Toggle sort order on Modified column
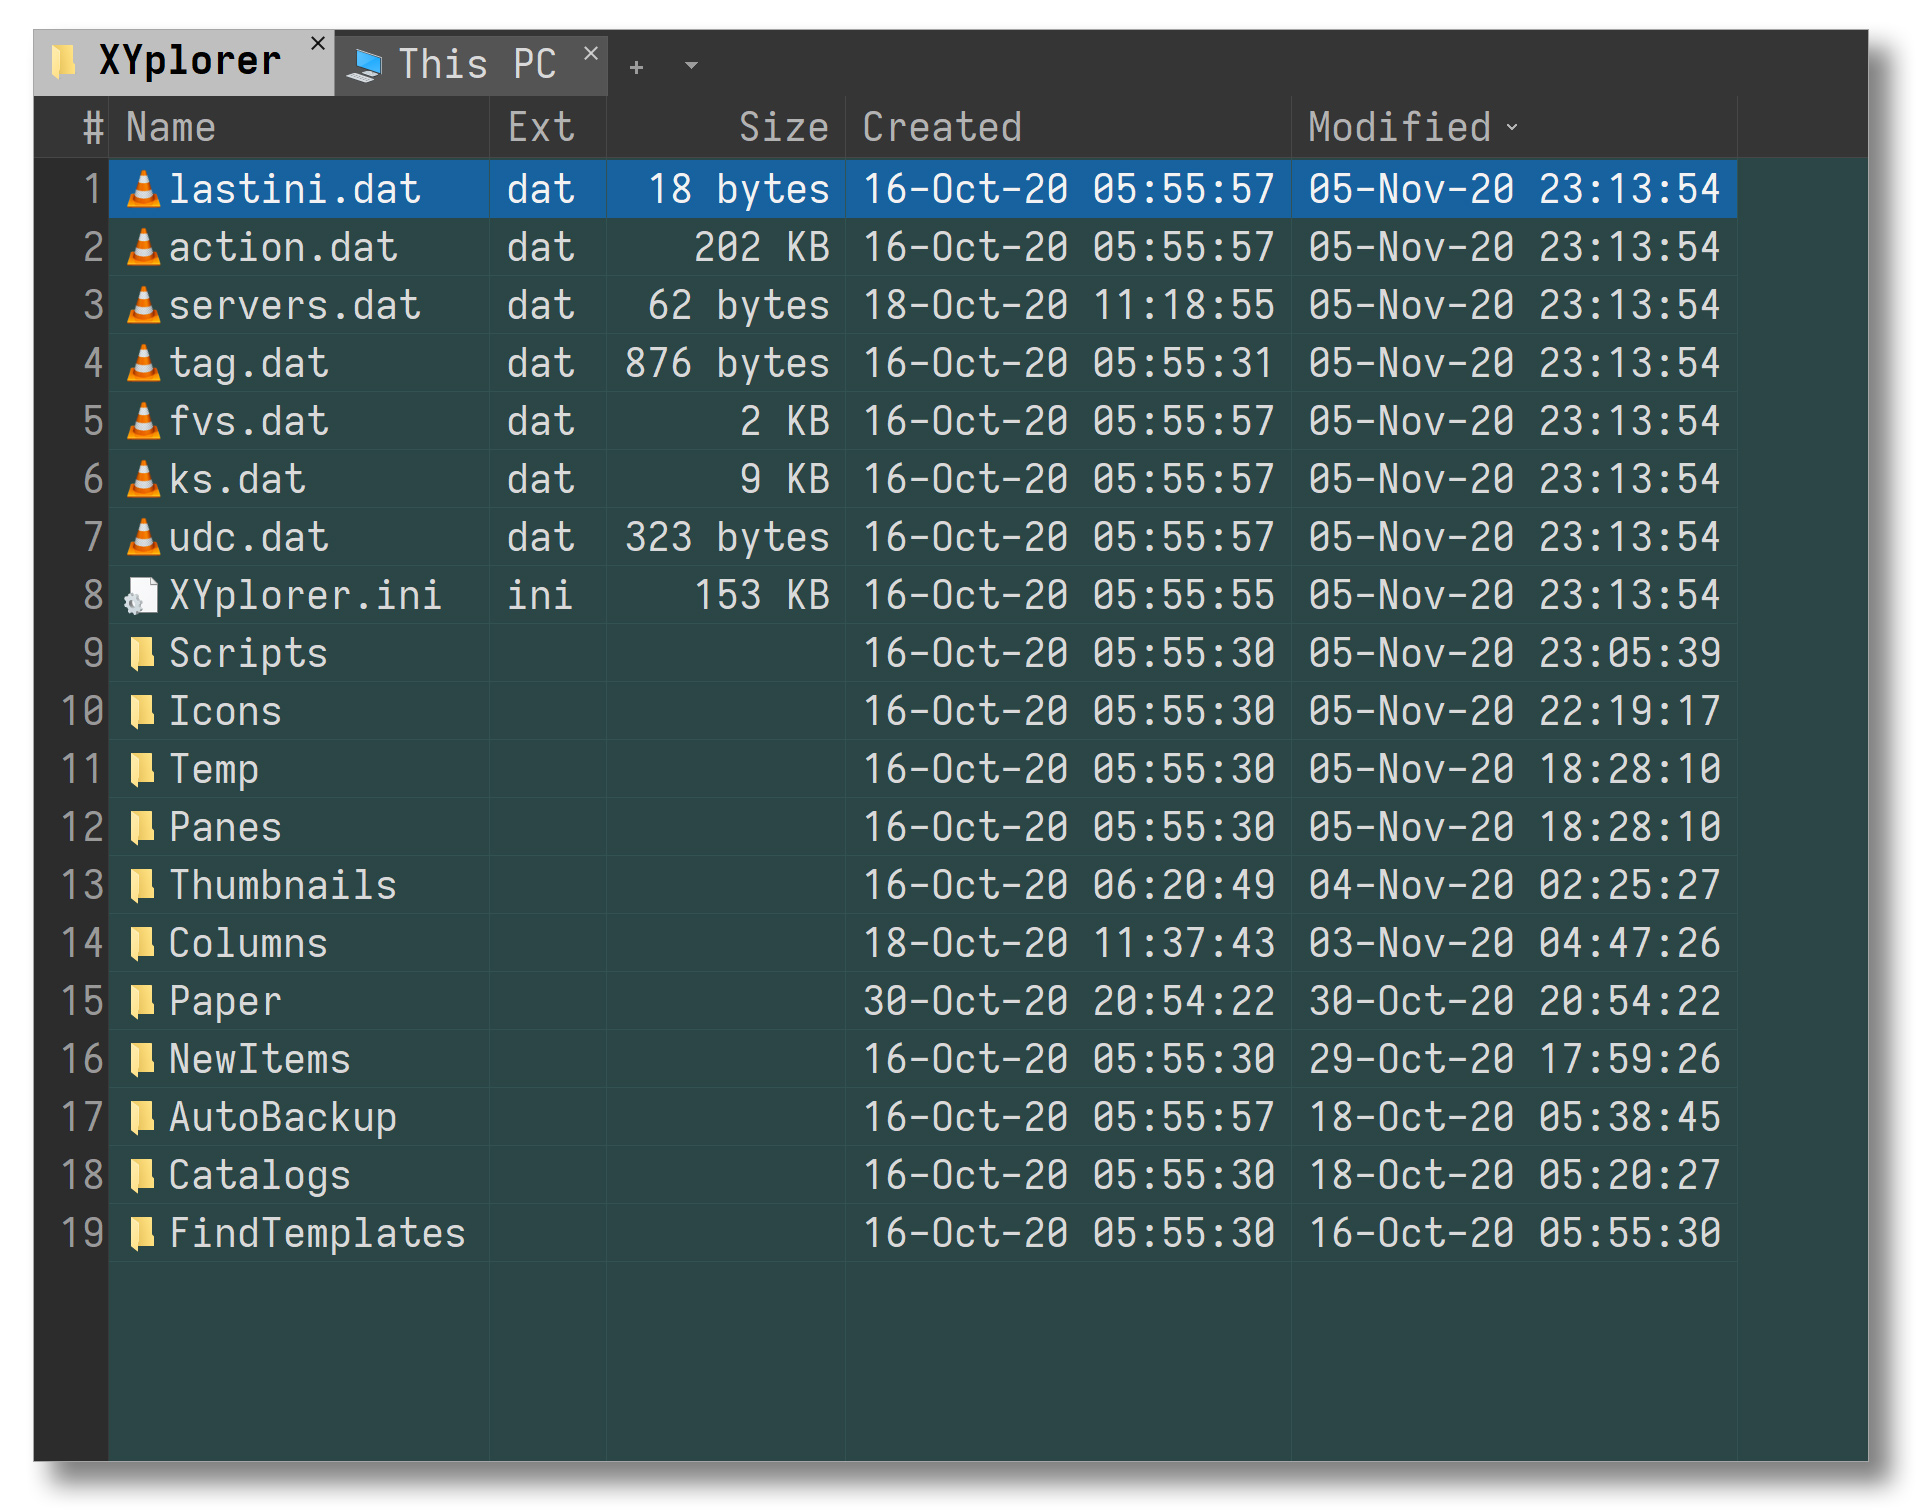 pos(1400,127)
